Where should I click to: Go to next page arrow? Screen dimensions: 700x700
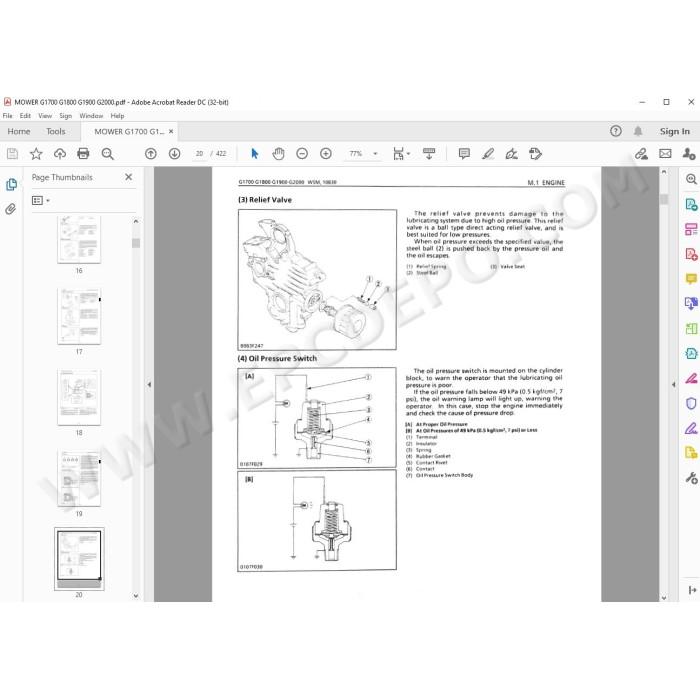point(175,154)
